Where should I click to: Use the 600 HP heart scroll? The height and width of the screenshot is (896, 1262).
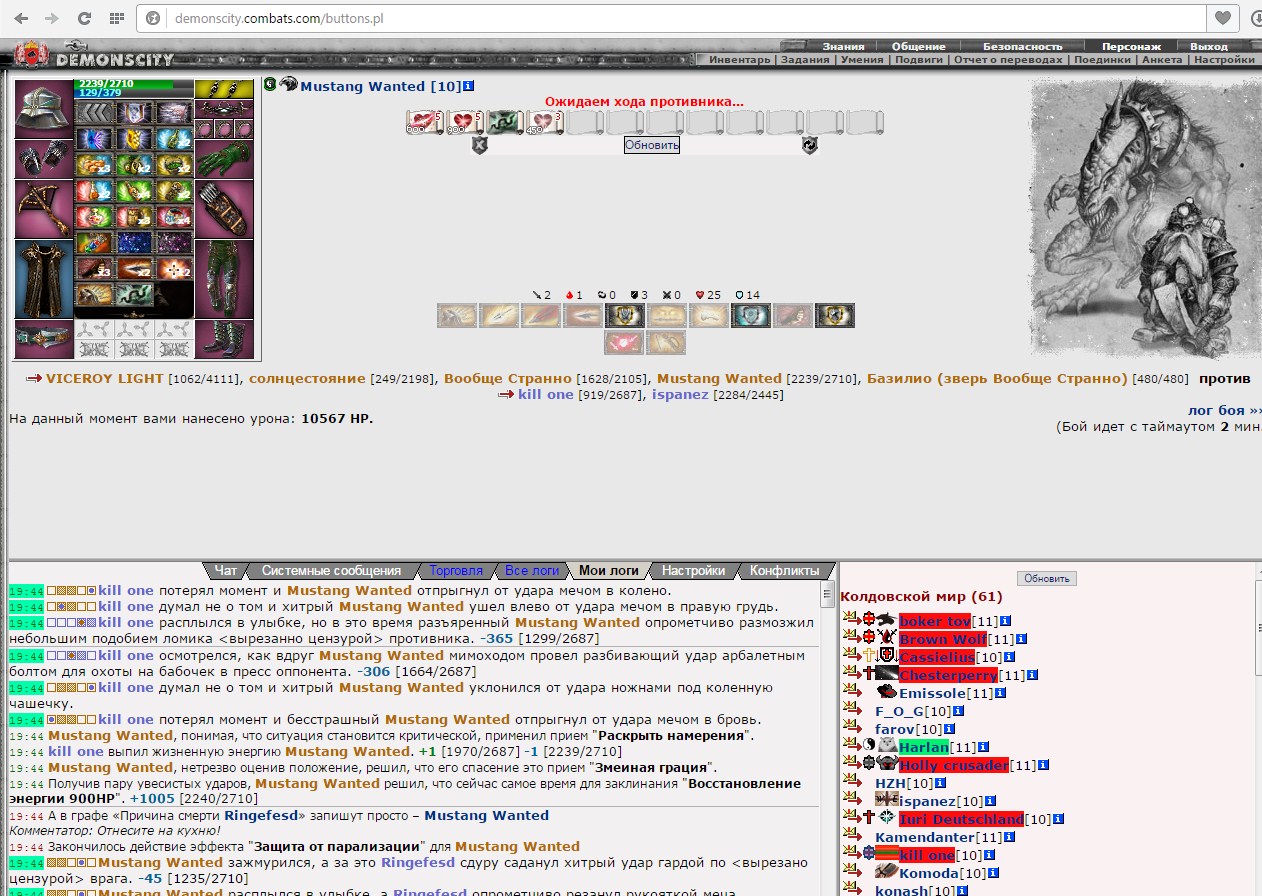[x=425, y=122]
